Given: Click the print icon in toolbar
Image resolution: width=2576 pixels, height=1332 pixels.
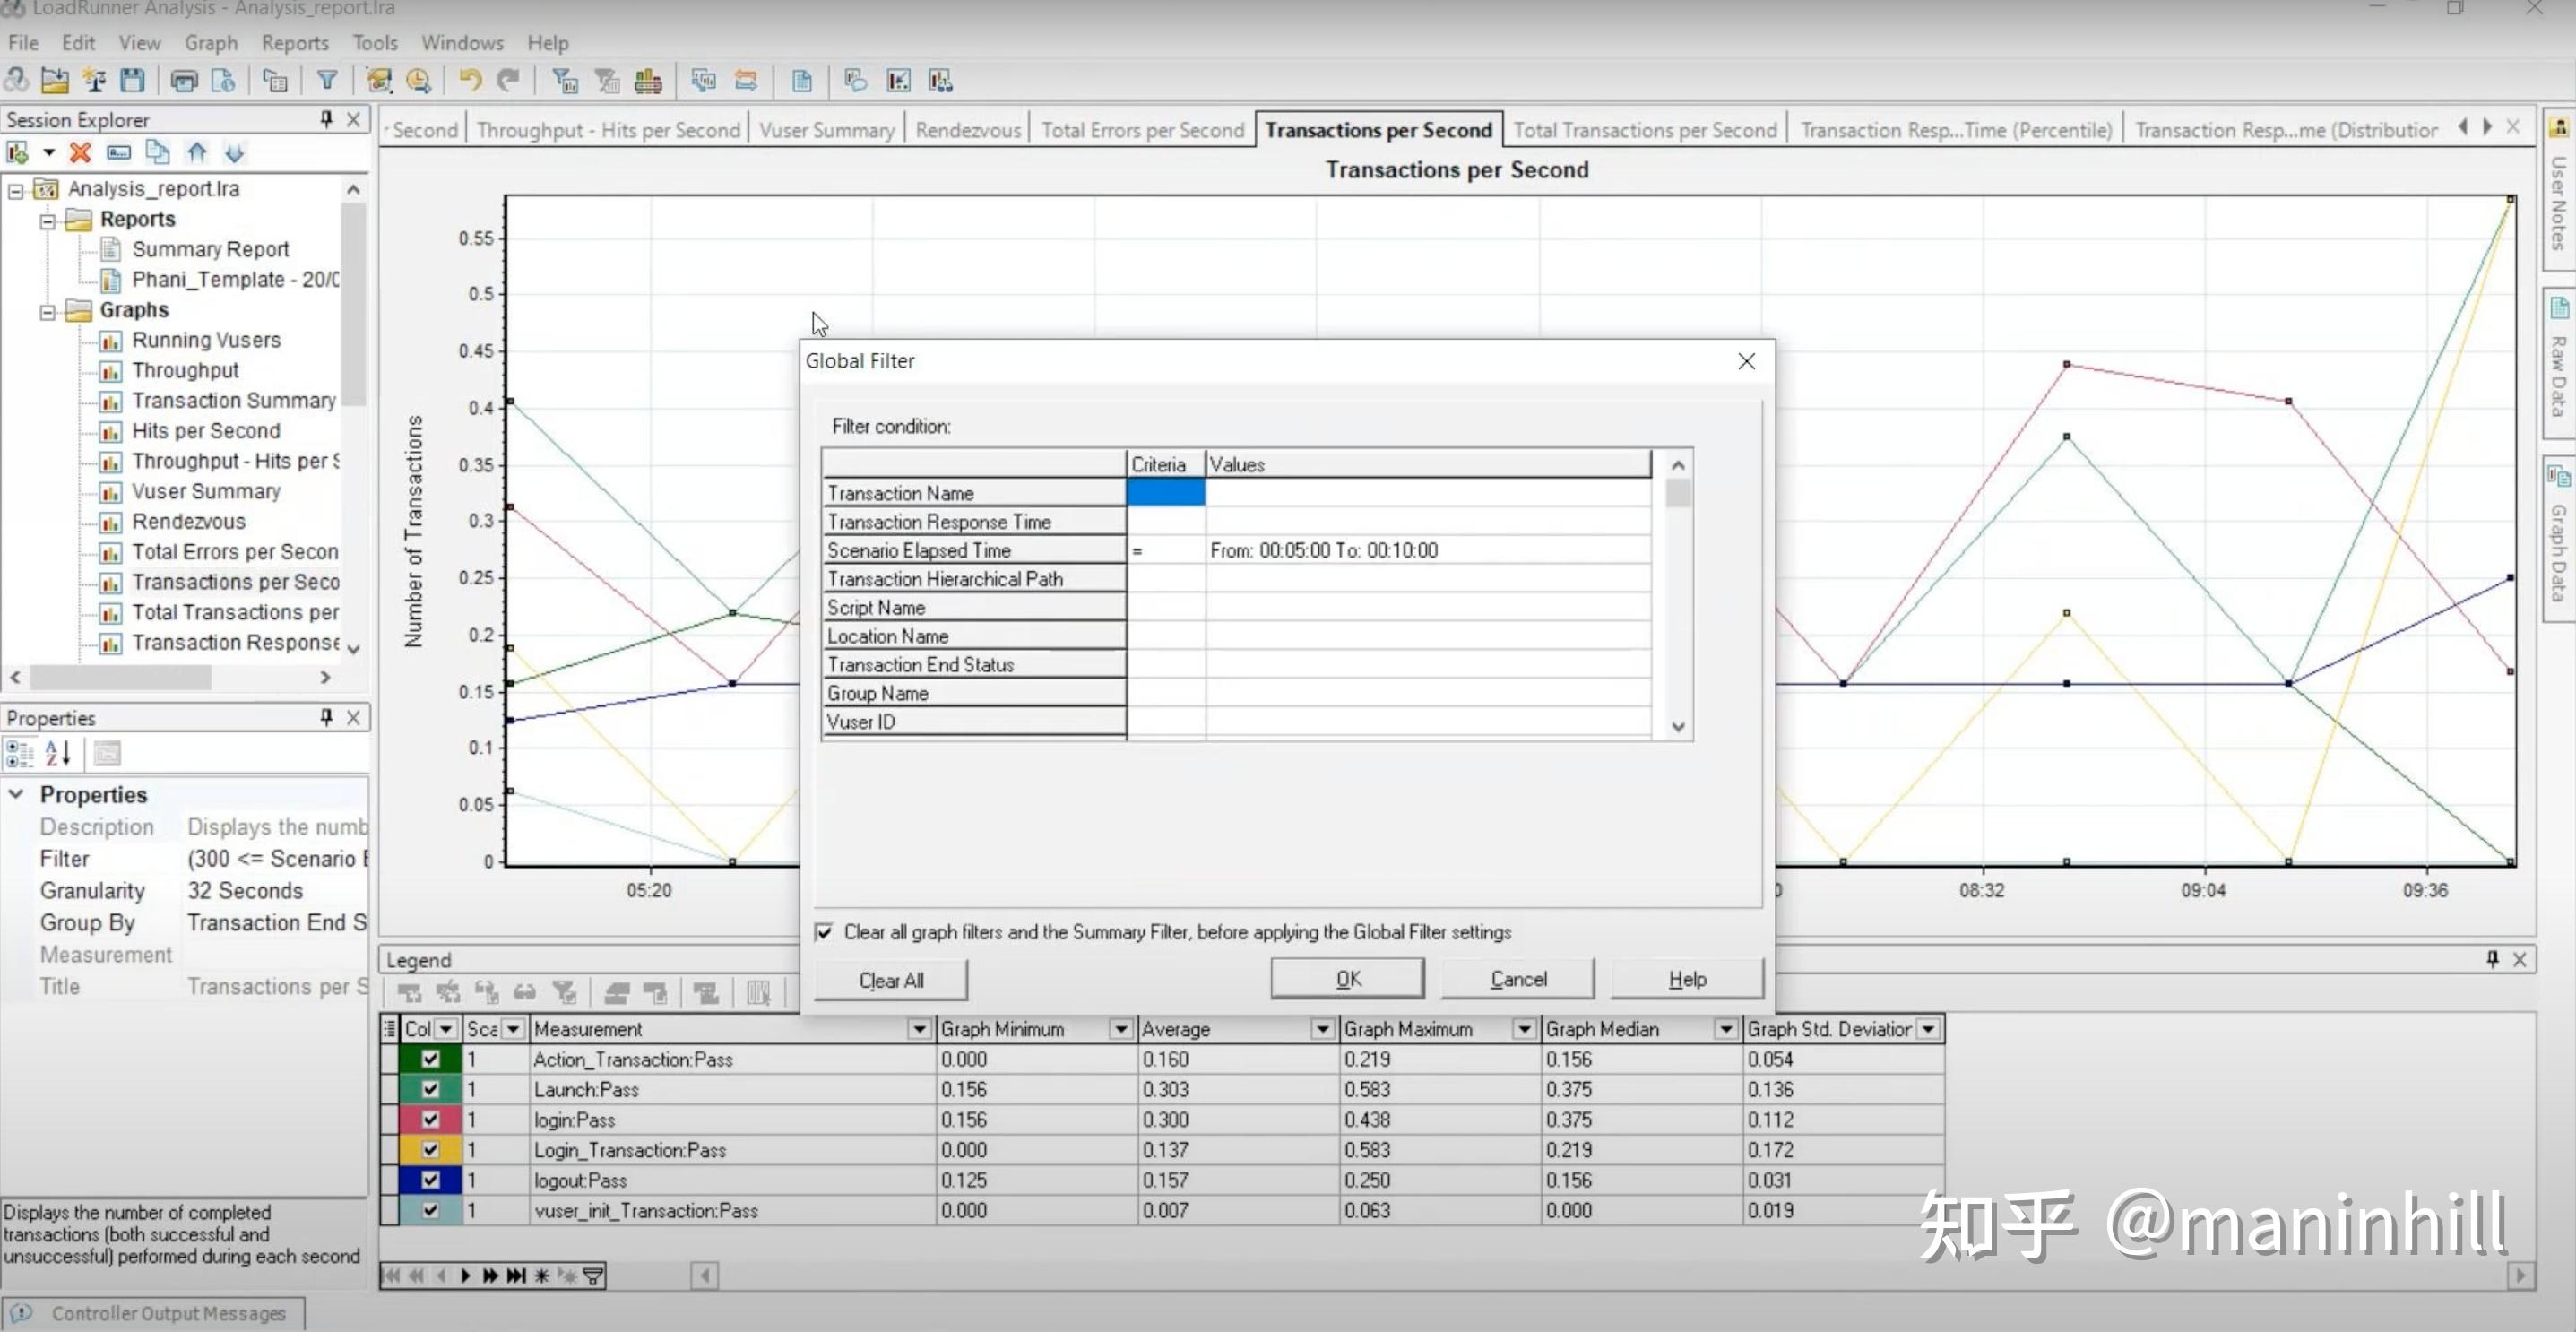Looking at the screenshot, I should tap(184, 81).
